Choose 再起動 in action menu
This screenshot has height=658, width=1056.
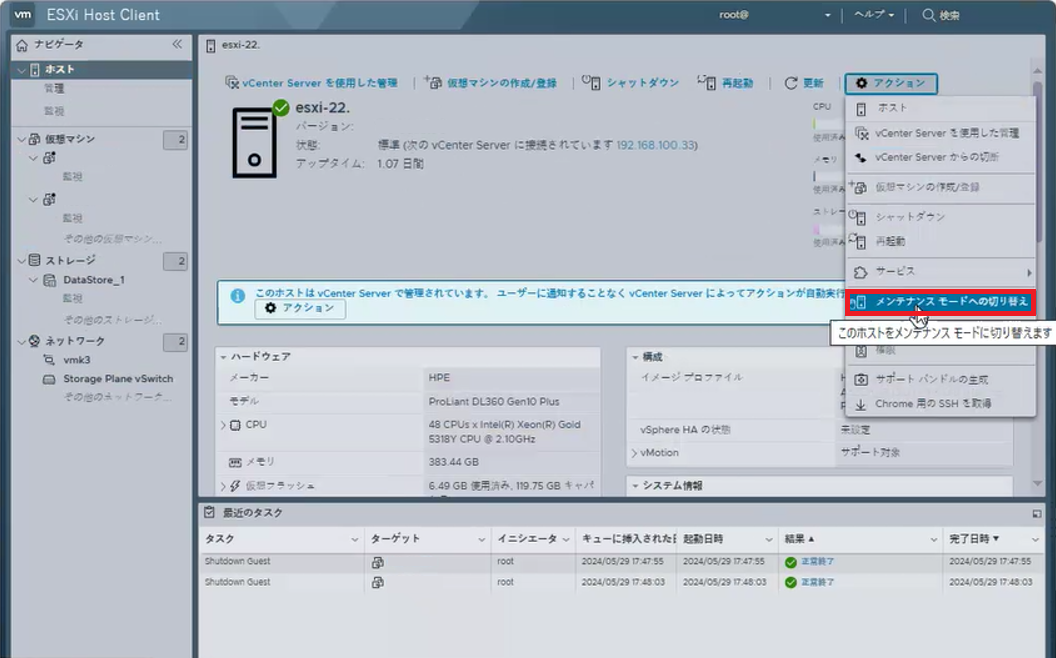[940, 241]
